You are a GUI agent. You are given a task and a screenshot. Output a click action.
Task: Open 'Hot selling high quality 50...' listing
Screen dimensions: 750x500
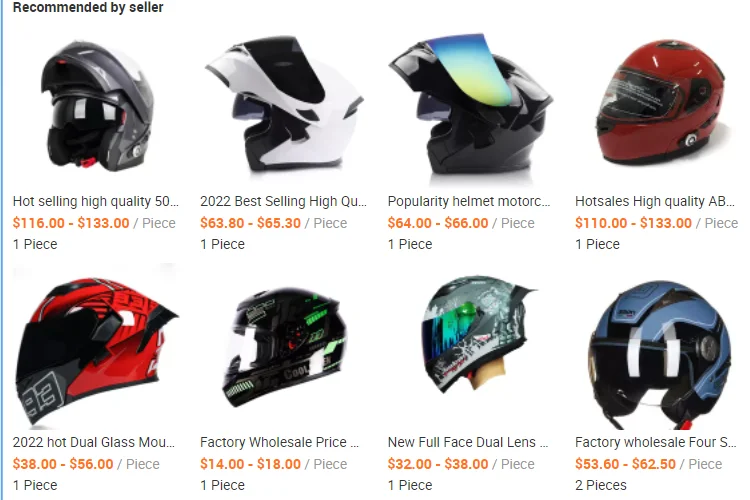96,201
